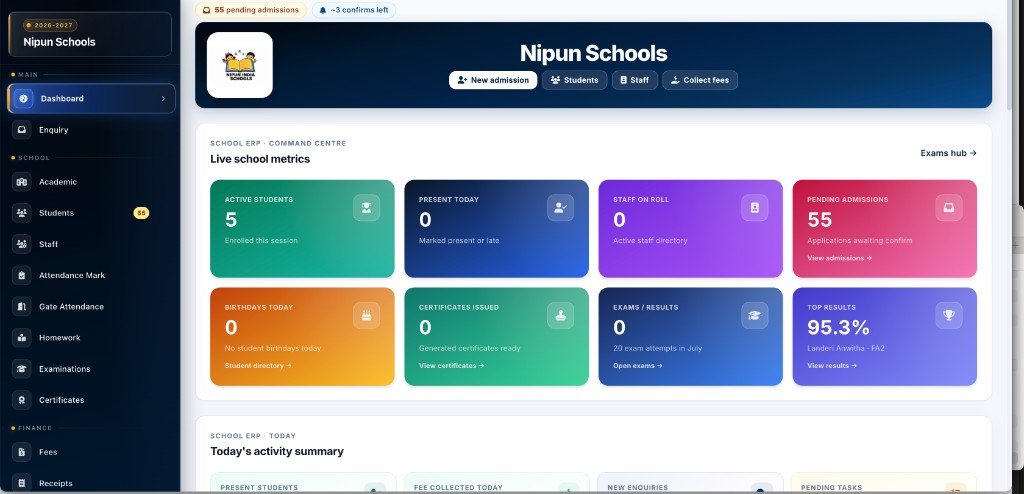
Task: Click the Exams / Results graduation cap icon
Action: pos(754,316)
